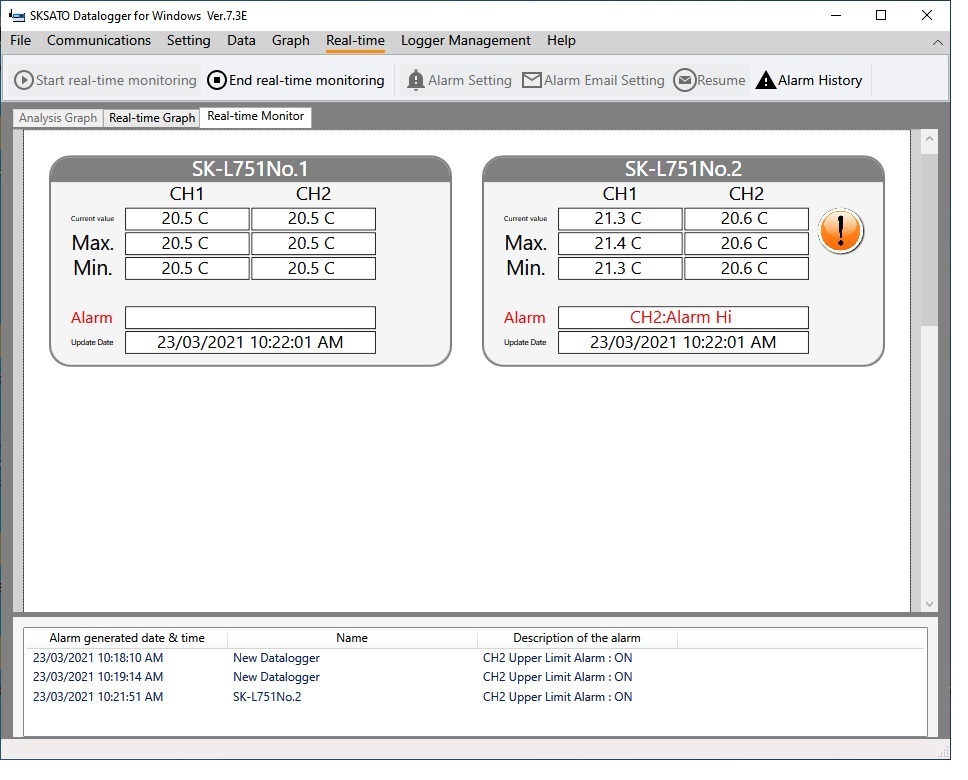The width and height of the screenshot is (968, 780).
Task: Click the monitor panel scroll up arrow
Action: (929, 140)
